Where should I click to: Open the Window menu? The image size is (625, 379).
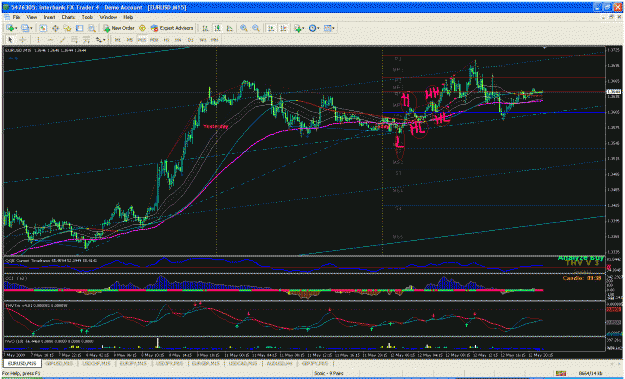[x=108, y=18]
